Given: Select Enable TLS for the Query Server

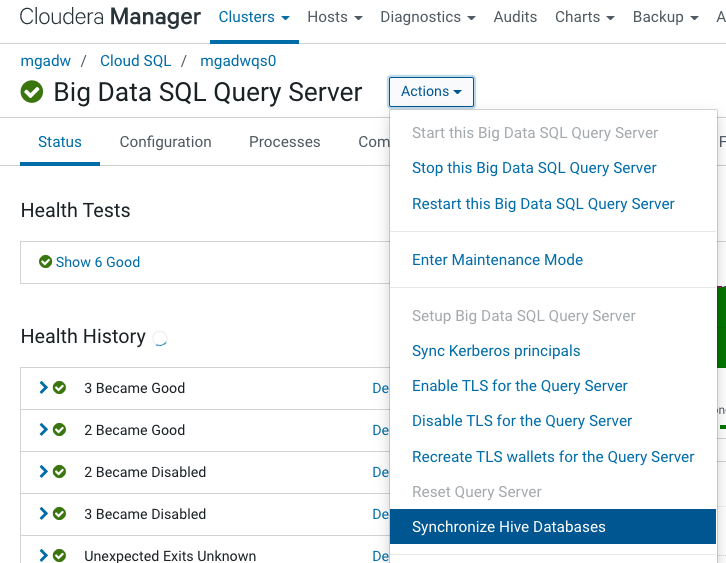Looking at the screenshot, I should point(519,386).
